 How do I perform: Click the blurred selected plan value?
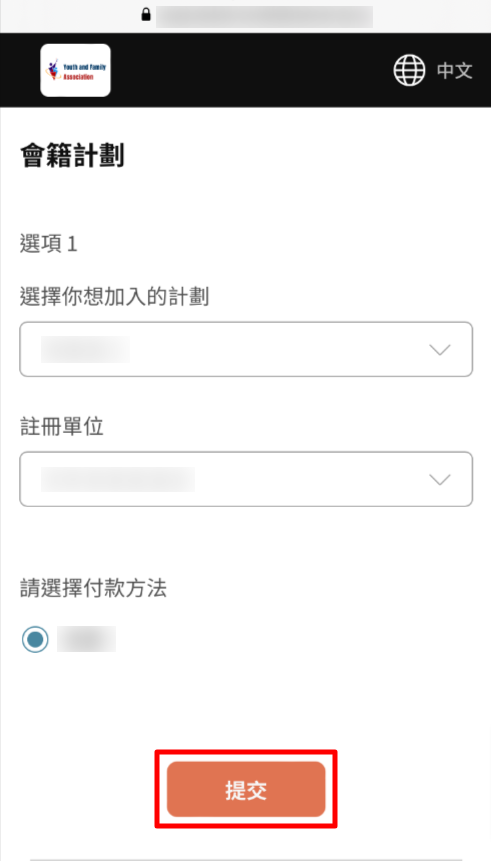pyautogui.click(x=85, y=349)
